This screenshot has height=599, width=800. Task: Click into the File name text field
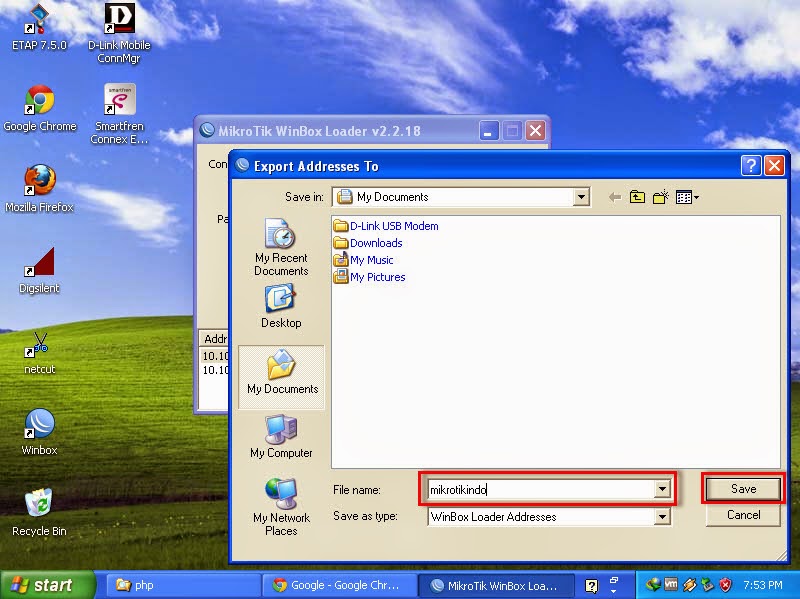541,490
